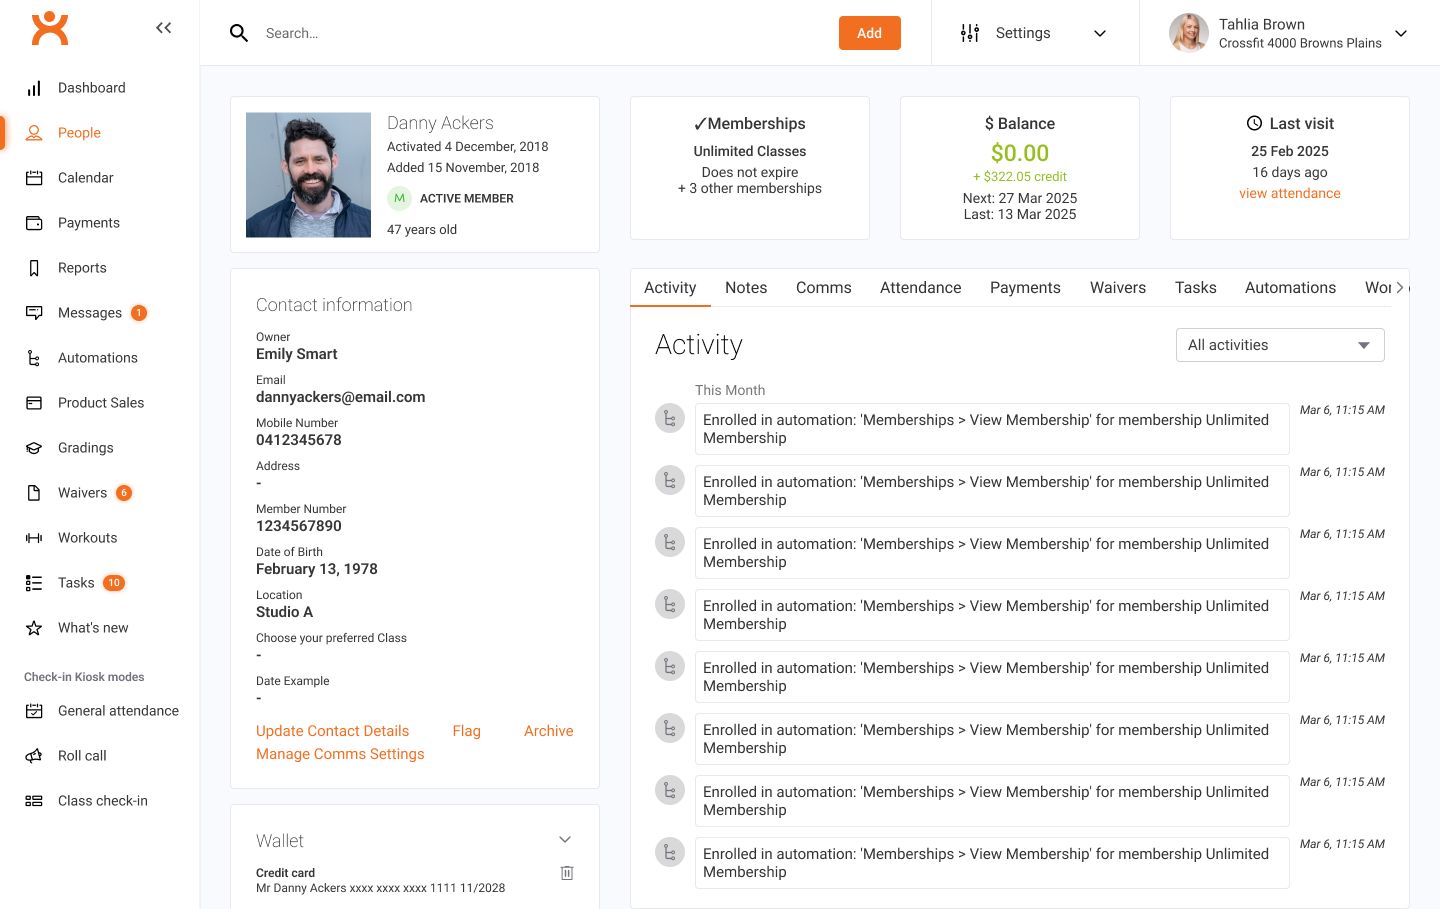
Task: Click the search magnifier icon
Action: tap(239, 33)
